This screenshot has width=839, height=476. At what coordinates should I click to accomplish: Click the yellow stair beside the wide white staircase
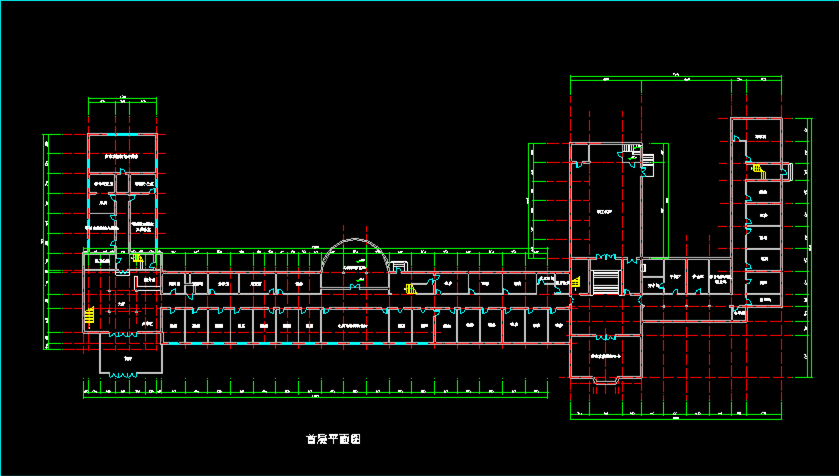coord(576,281)
